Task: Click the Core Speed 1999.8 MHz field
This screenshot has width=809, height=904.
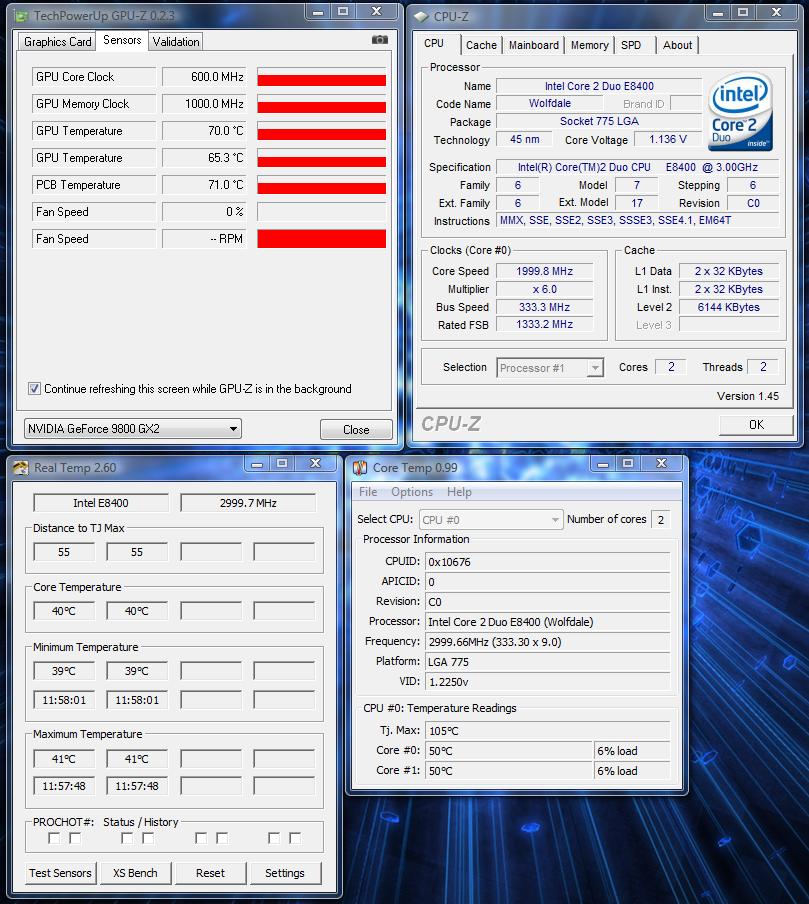Action: (x=544, y=271)
